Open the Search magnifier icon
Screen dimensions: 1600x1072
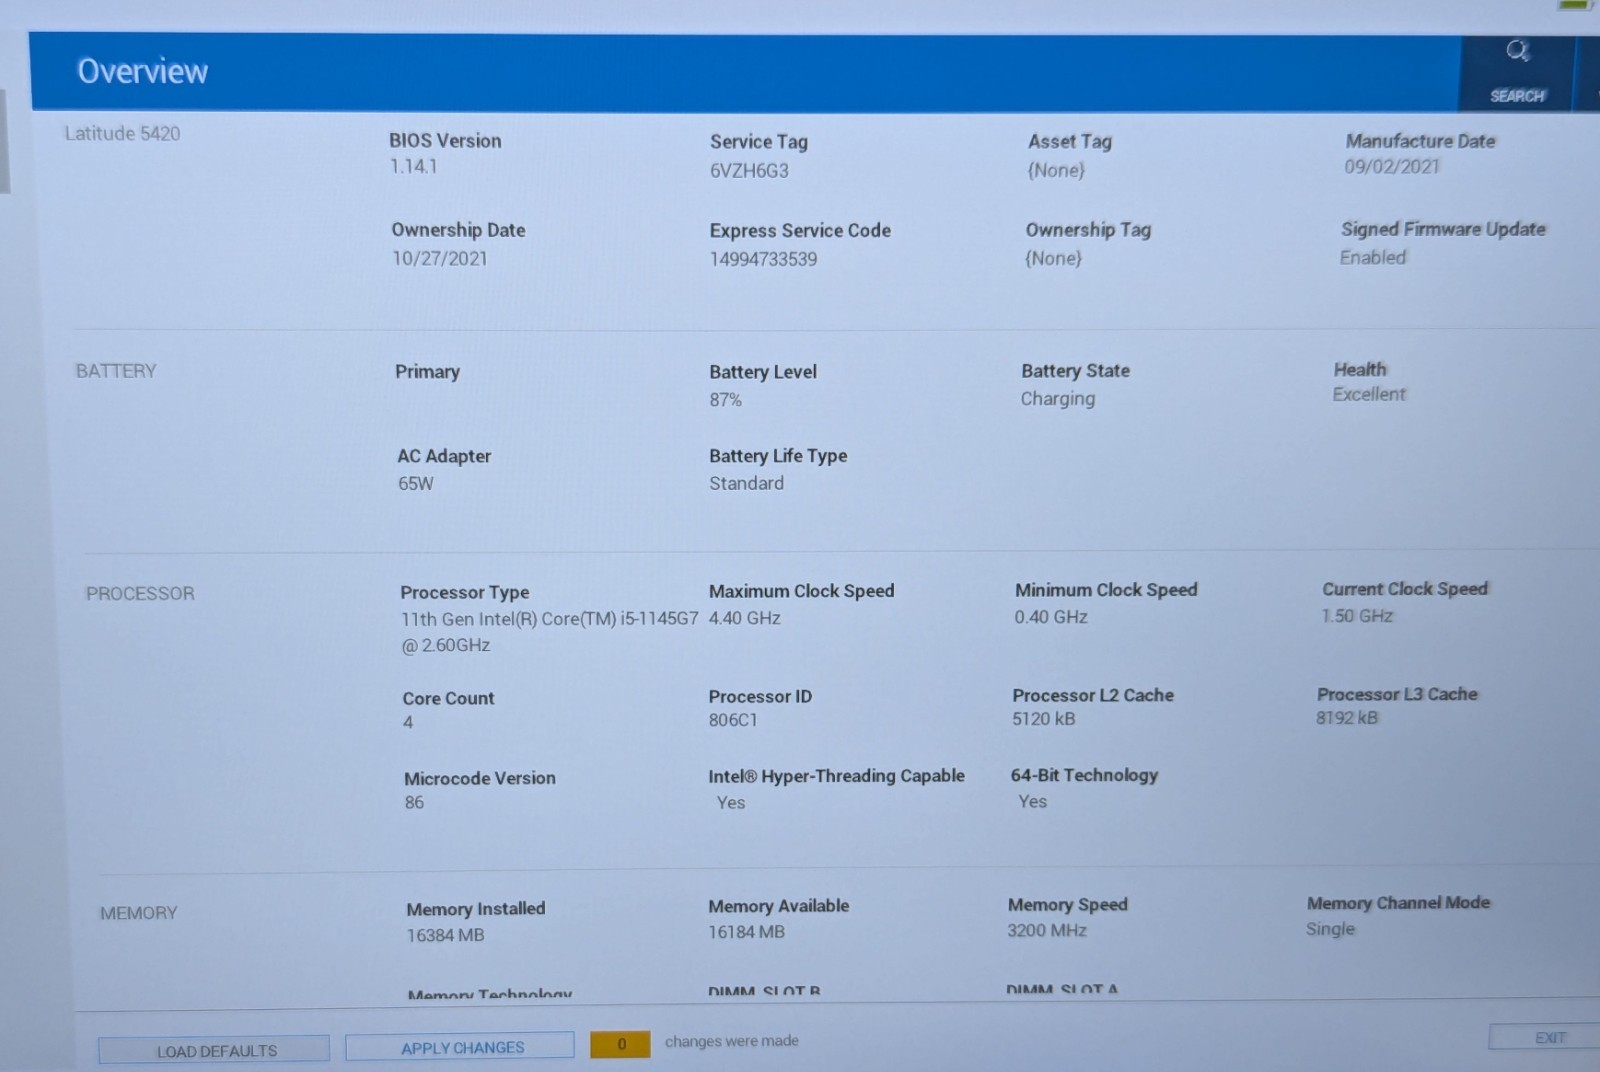point(1517,51)
